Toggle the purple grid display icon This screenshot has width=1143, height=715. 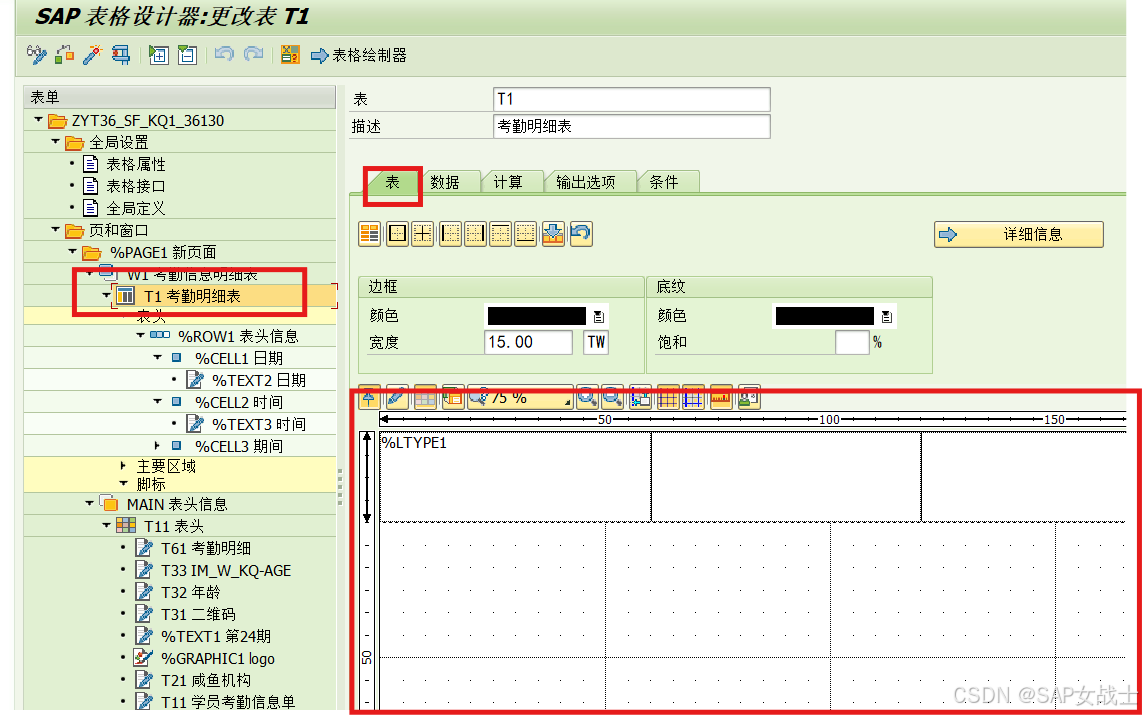668,397
